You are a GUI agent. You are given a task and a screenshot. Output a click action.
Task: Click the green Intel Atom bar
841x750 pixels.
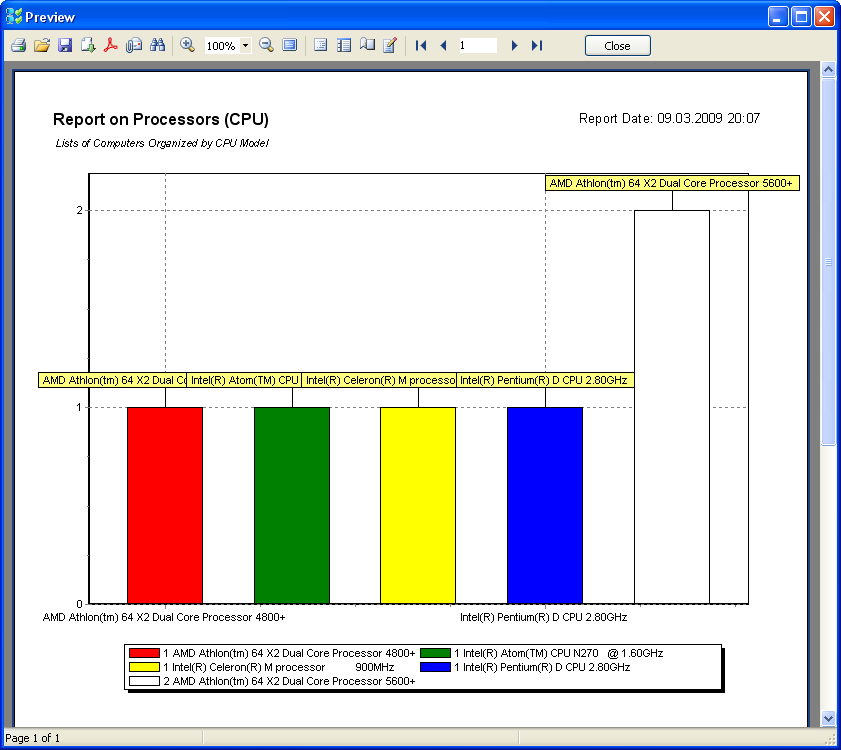click(x=292, y=505)
